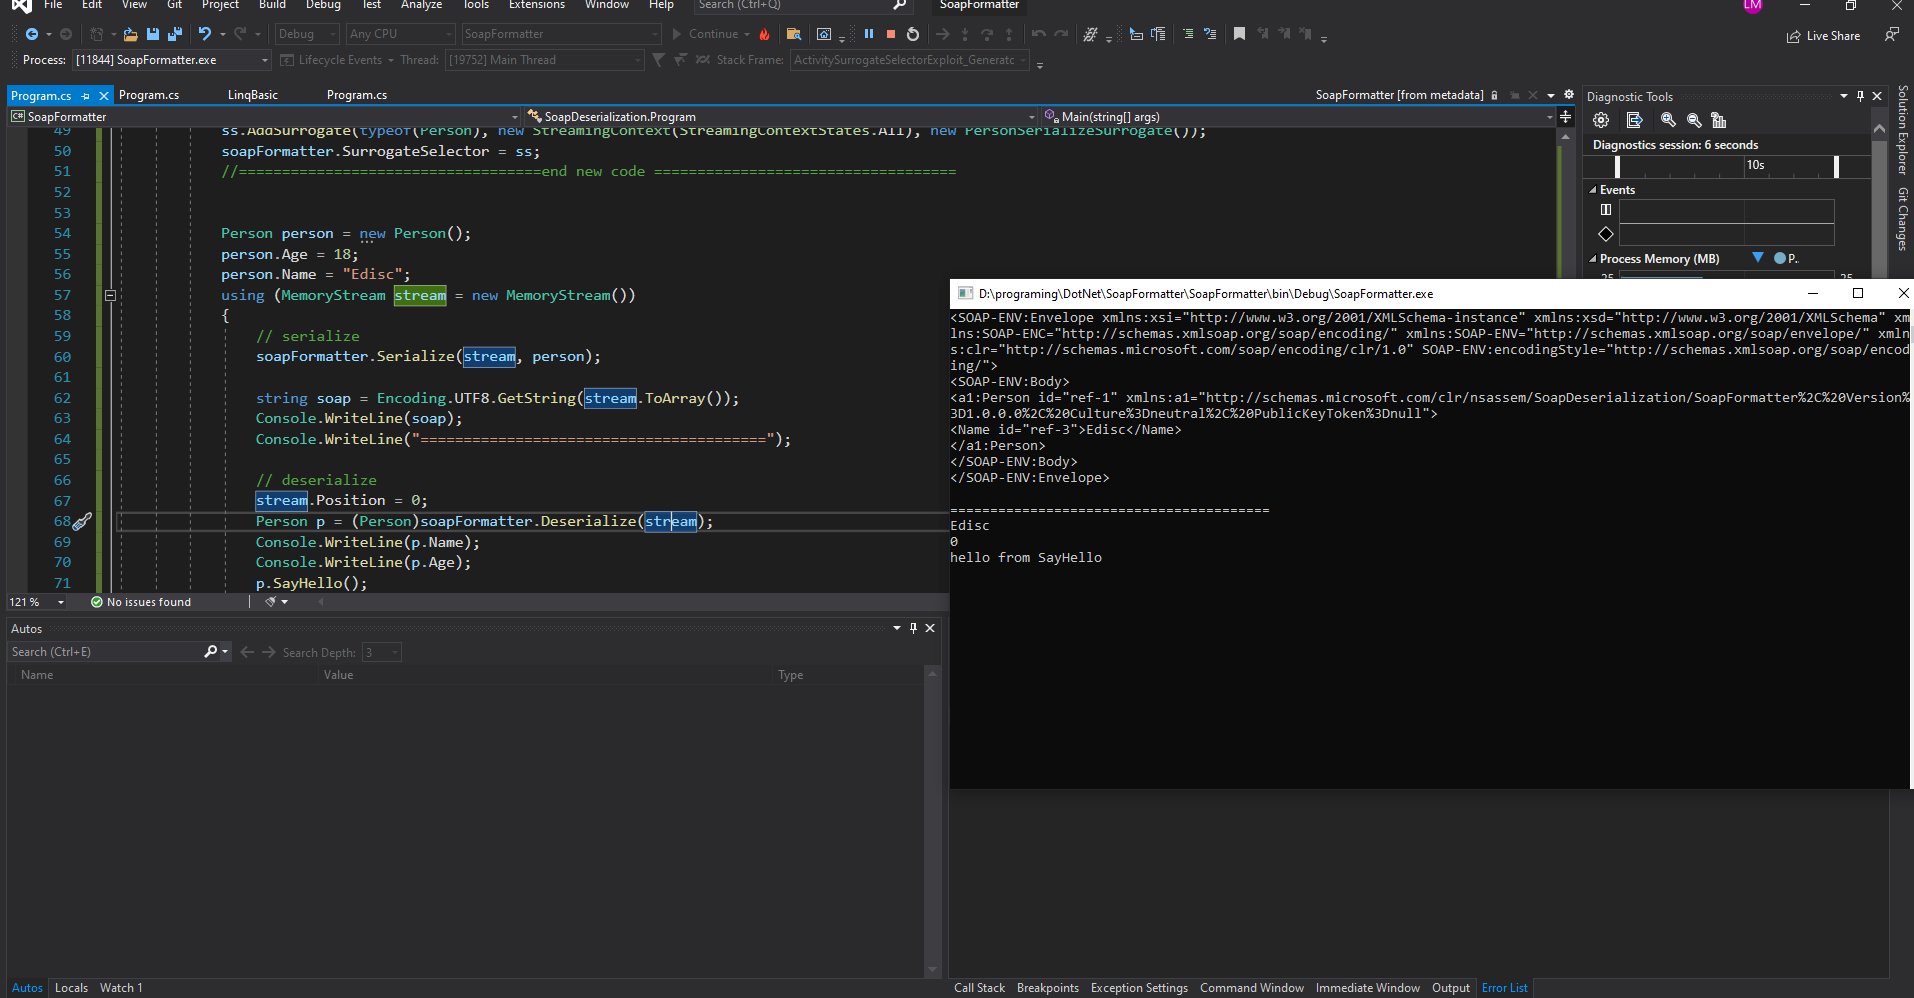Open the Main Thread dropdown
Image resolution: width=1914 pixels, height=998 pixels.
pos(544,60)
